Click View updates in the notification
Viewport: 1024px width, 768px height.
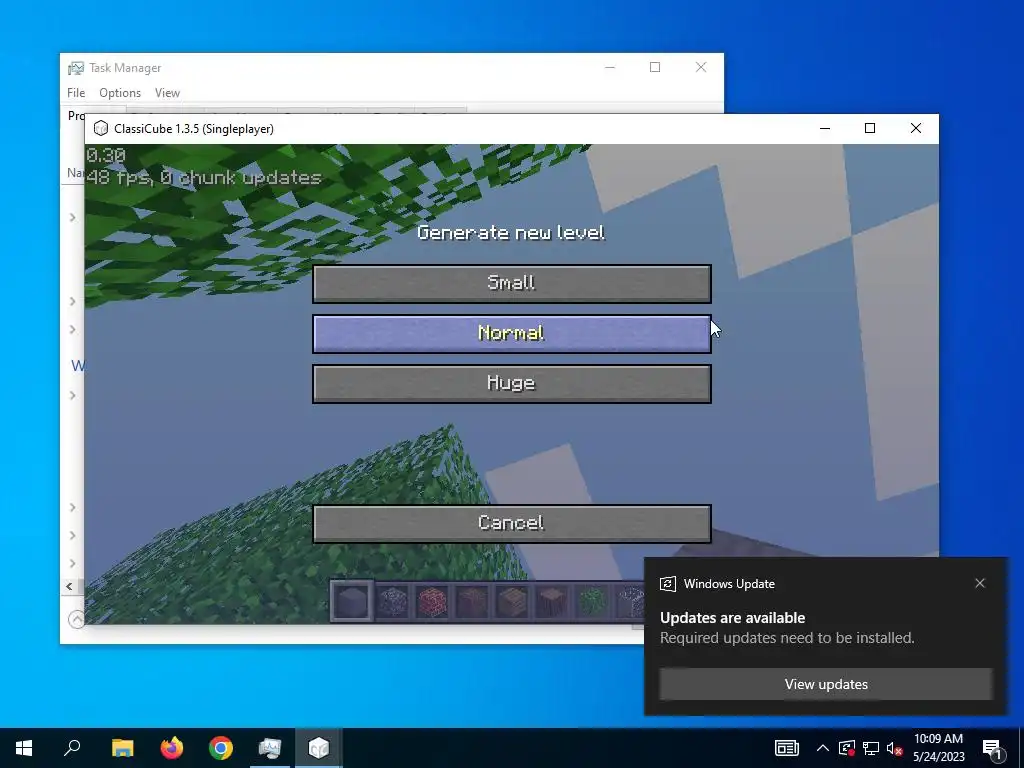click(x=826, y=684)
